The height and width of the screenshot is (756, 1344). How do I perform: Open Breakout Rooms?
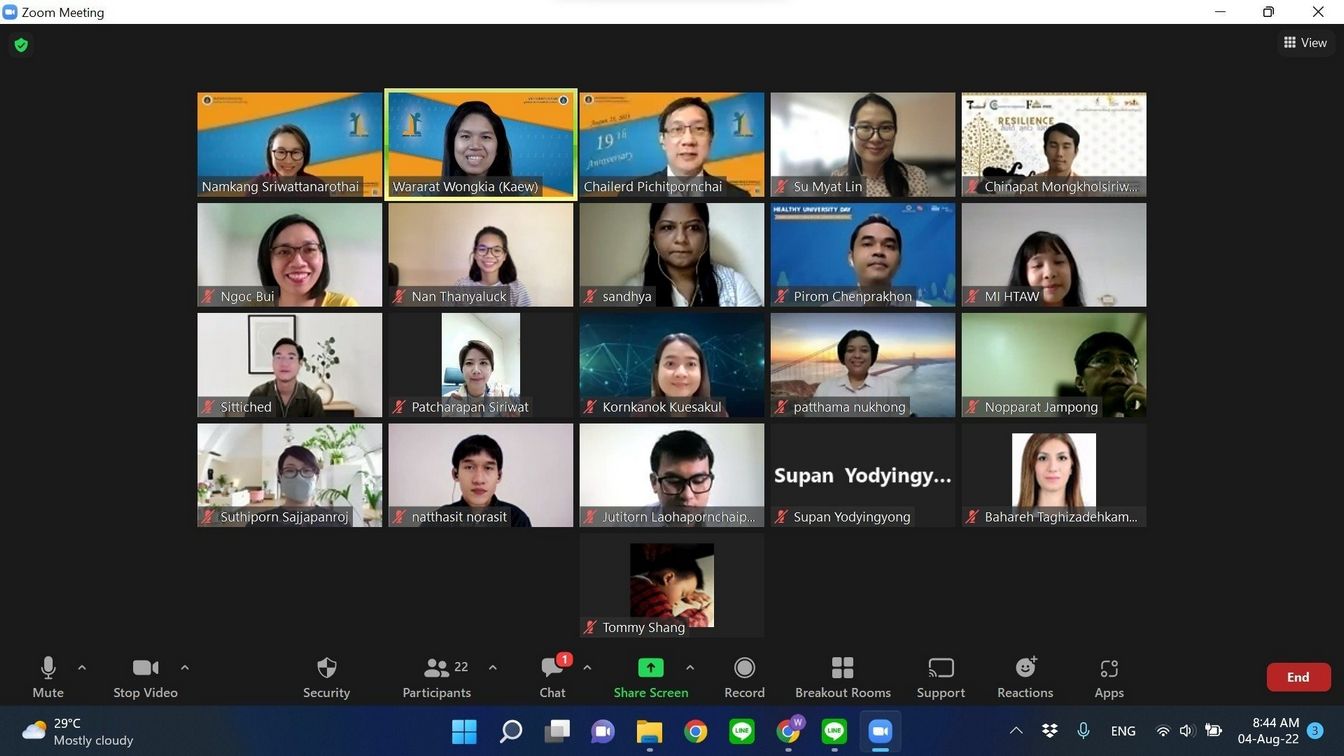coord(842,677)
